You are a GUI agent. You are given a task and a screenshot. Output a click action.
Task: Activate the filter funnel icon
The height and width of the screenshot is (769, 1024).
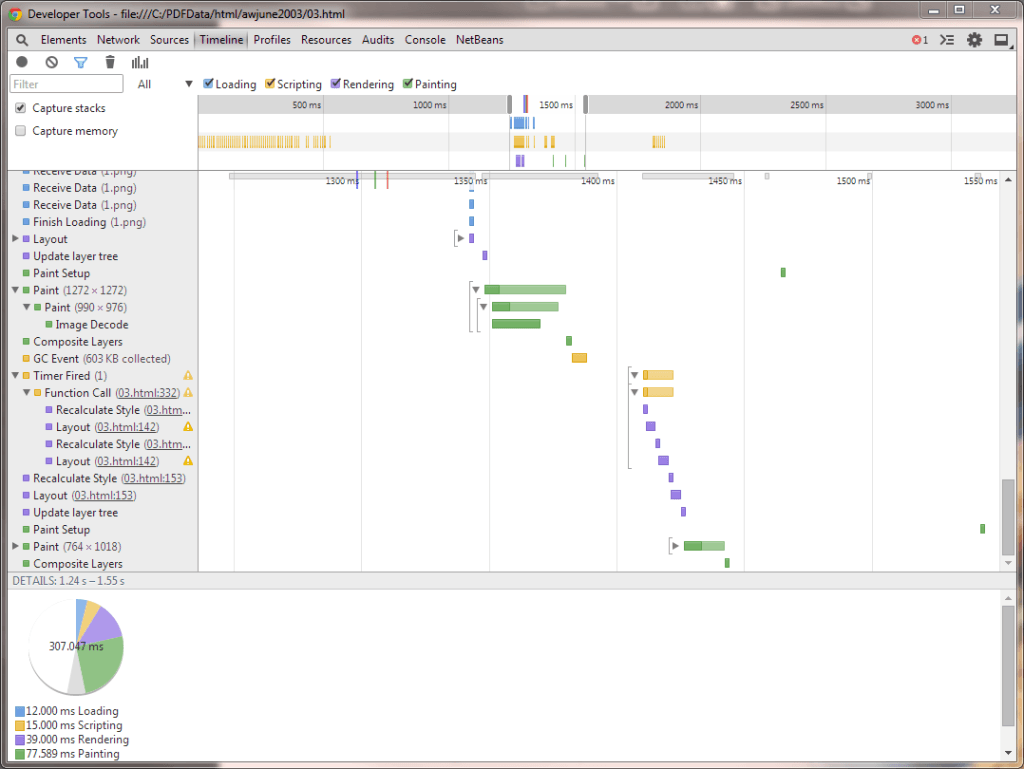(x=81, y=62)
